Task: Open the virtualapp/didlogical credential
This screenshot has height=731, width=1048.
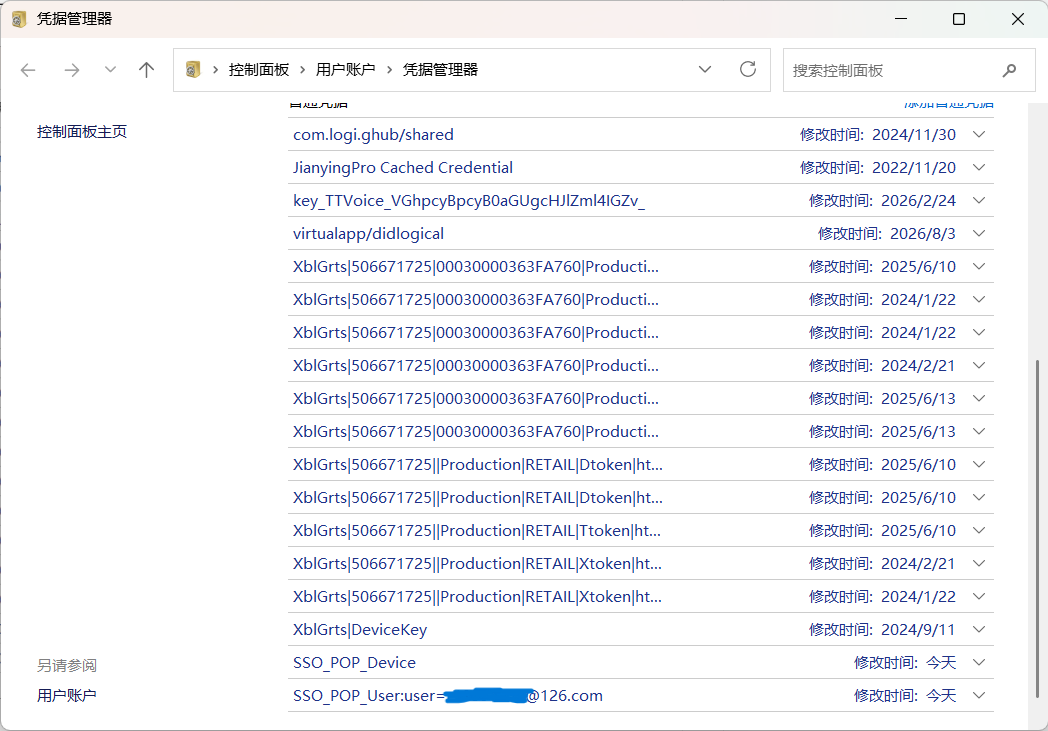Action: [x=368, y=234]
